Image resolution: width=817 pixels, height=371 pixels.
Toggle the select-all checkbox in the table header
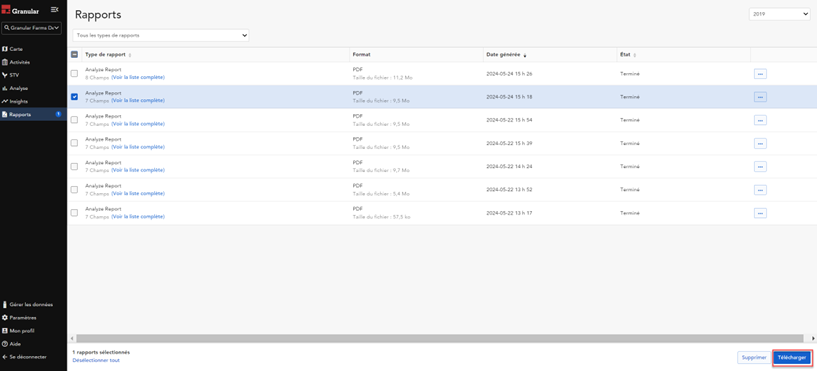pyautogui.click(x=75, y=54)
